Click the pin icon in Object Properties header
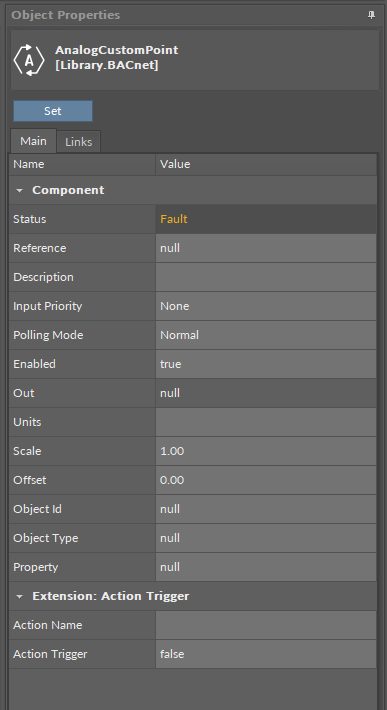 [372, 15]
